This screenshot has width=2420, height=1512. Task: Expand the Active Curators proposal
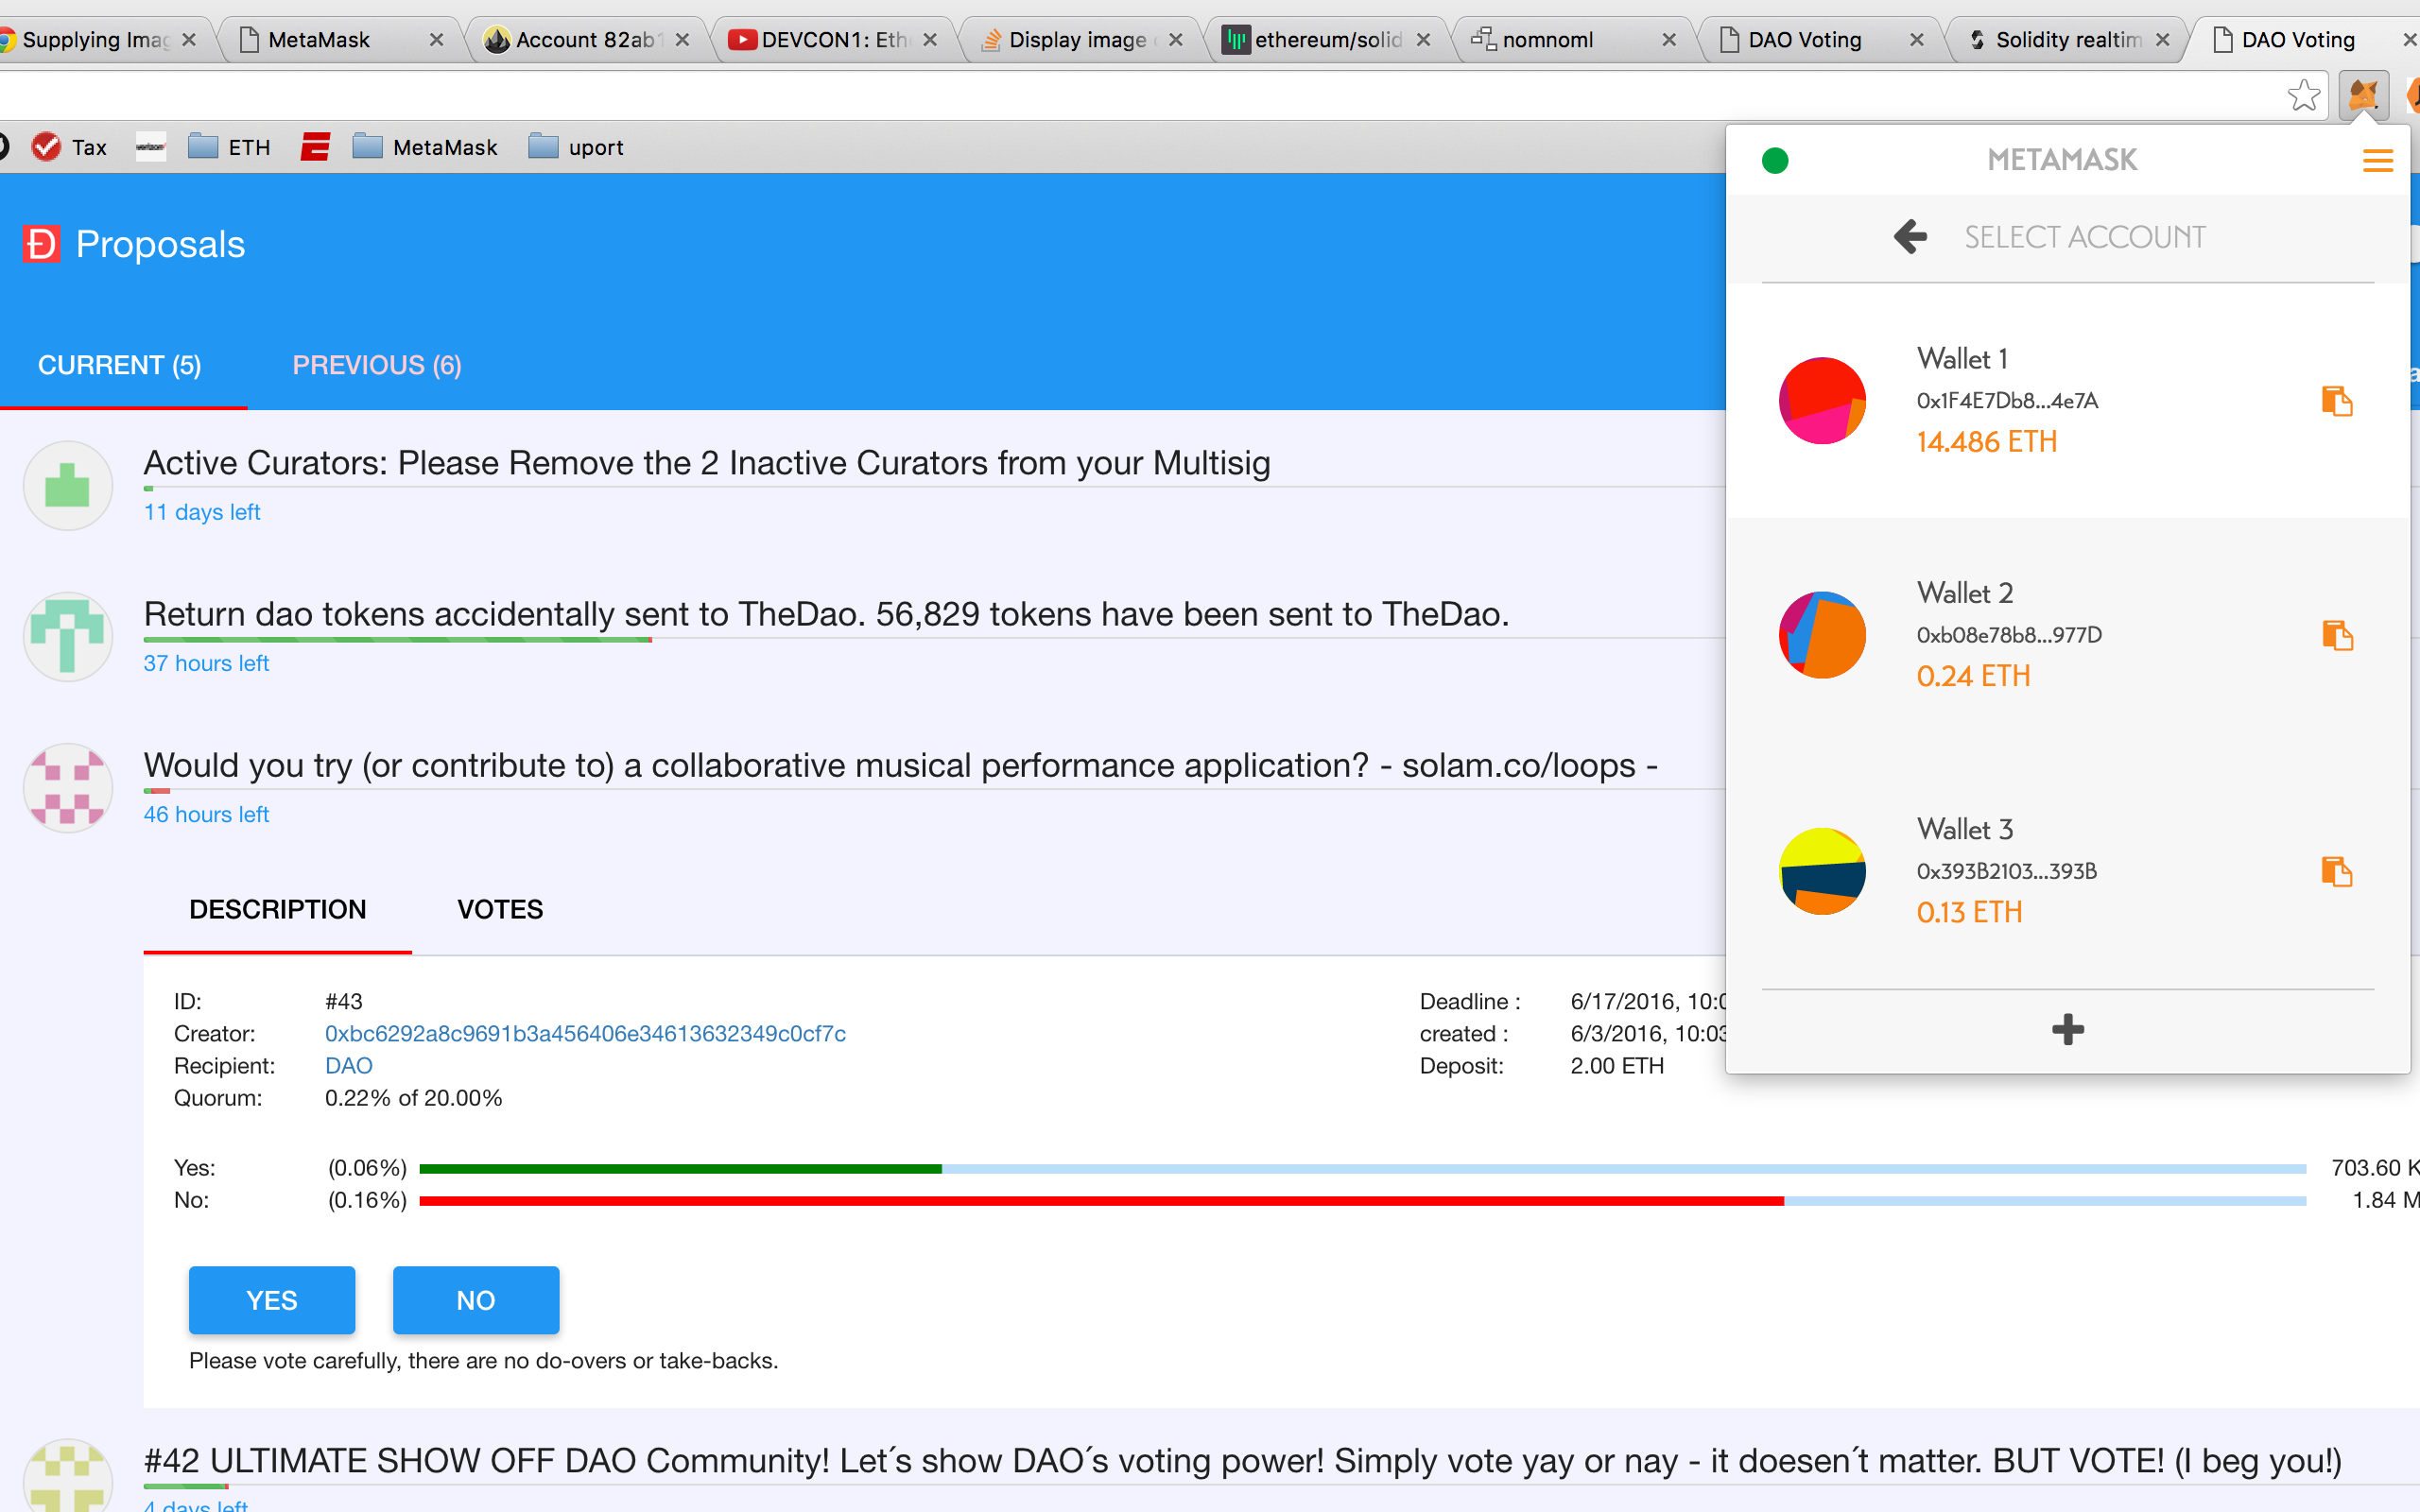(x=707, y=463)
